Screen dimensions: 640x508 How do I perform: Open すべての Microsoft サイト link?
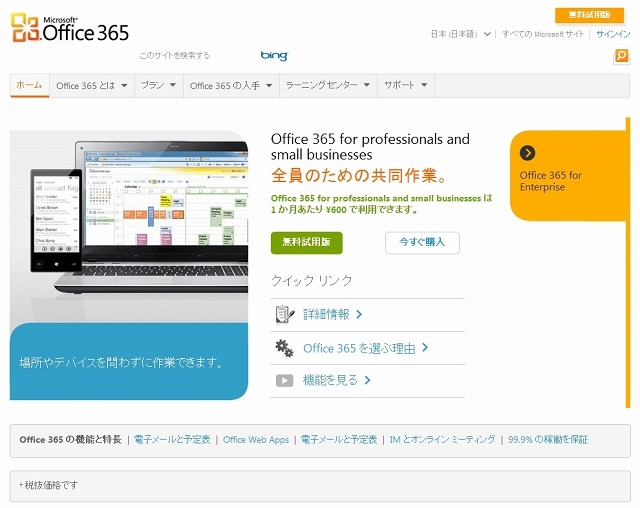pyautogui.click(x=543, y=34)
